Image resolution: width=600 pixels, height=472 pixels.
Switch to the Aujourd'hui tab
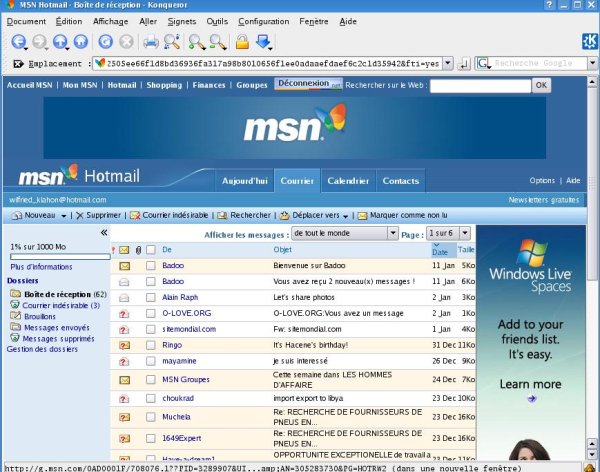pos(245,181)
